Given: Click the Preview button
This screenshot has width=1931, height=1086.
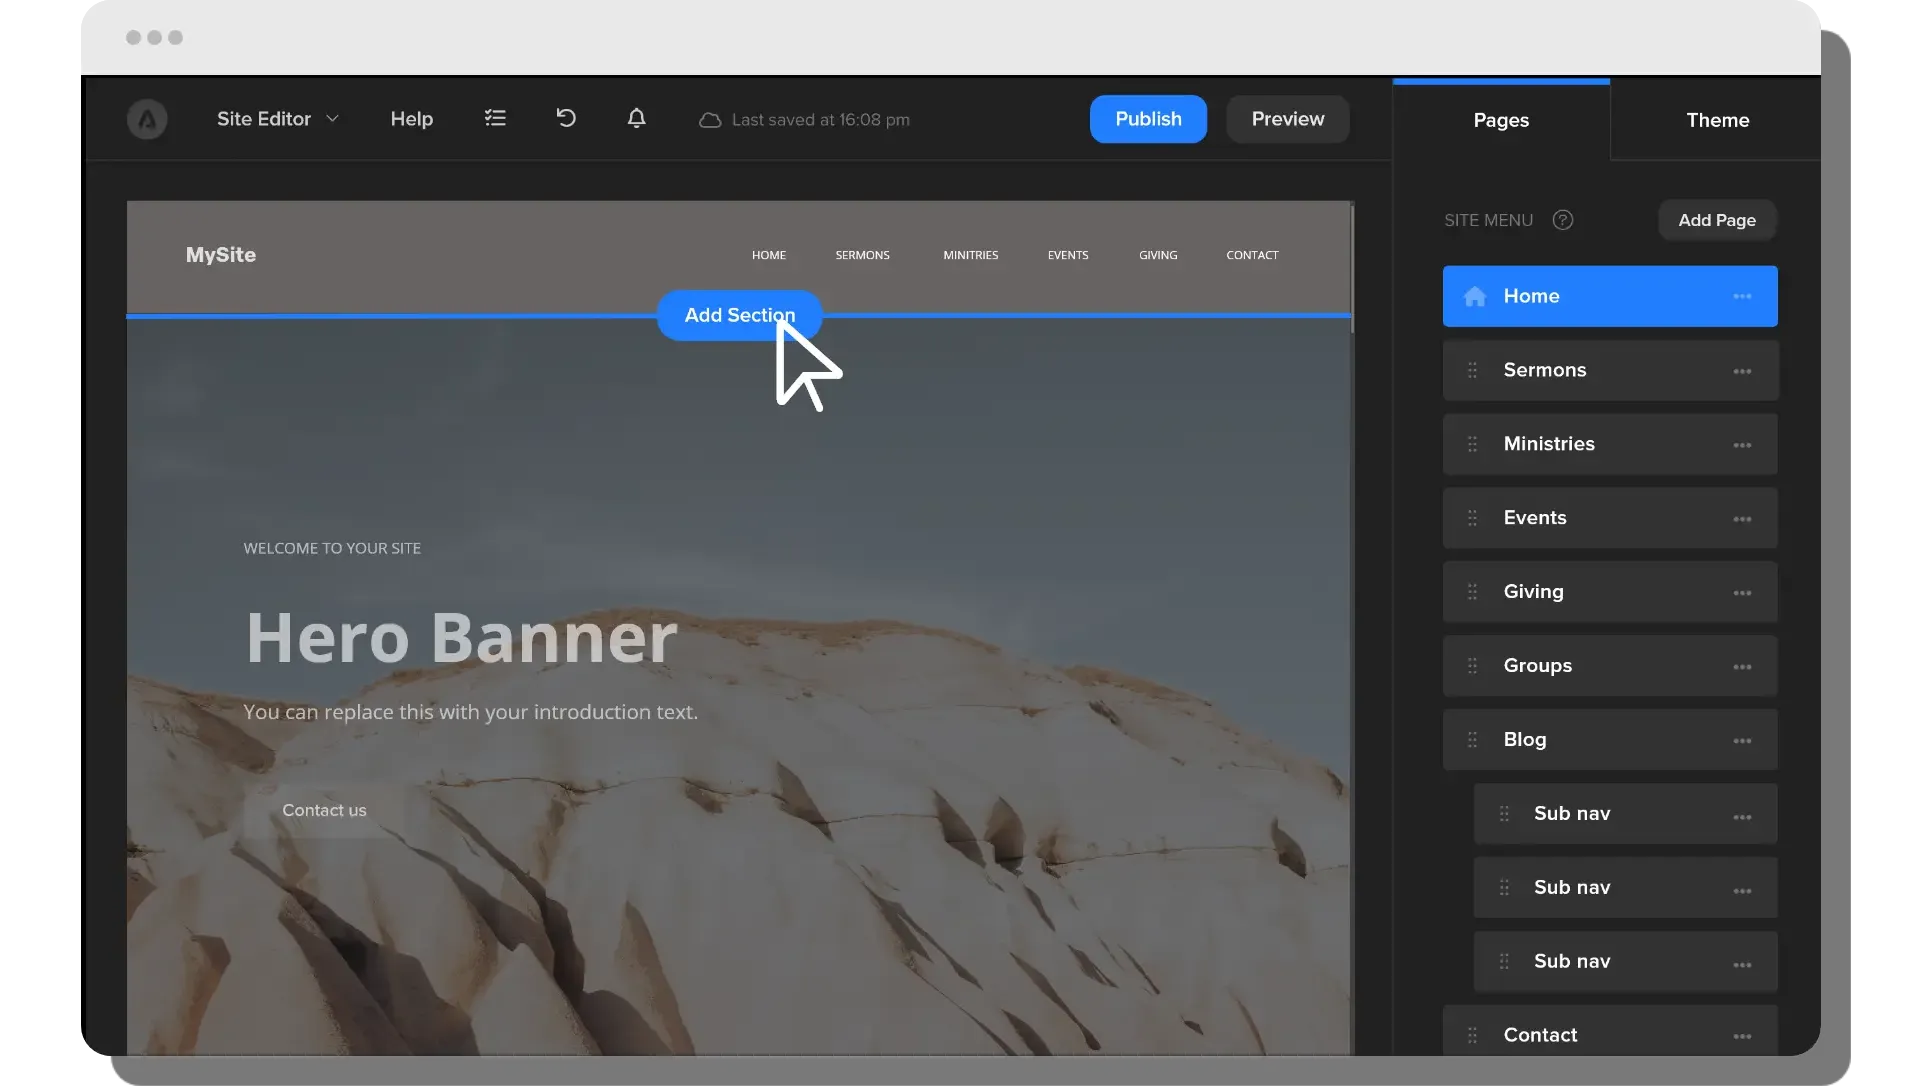Looking at the screenshot, I should point(1287,119).
